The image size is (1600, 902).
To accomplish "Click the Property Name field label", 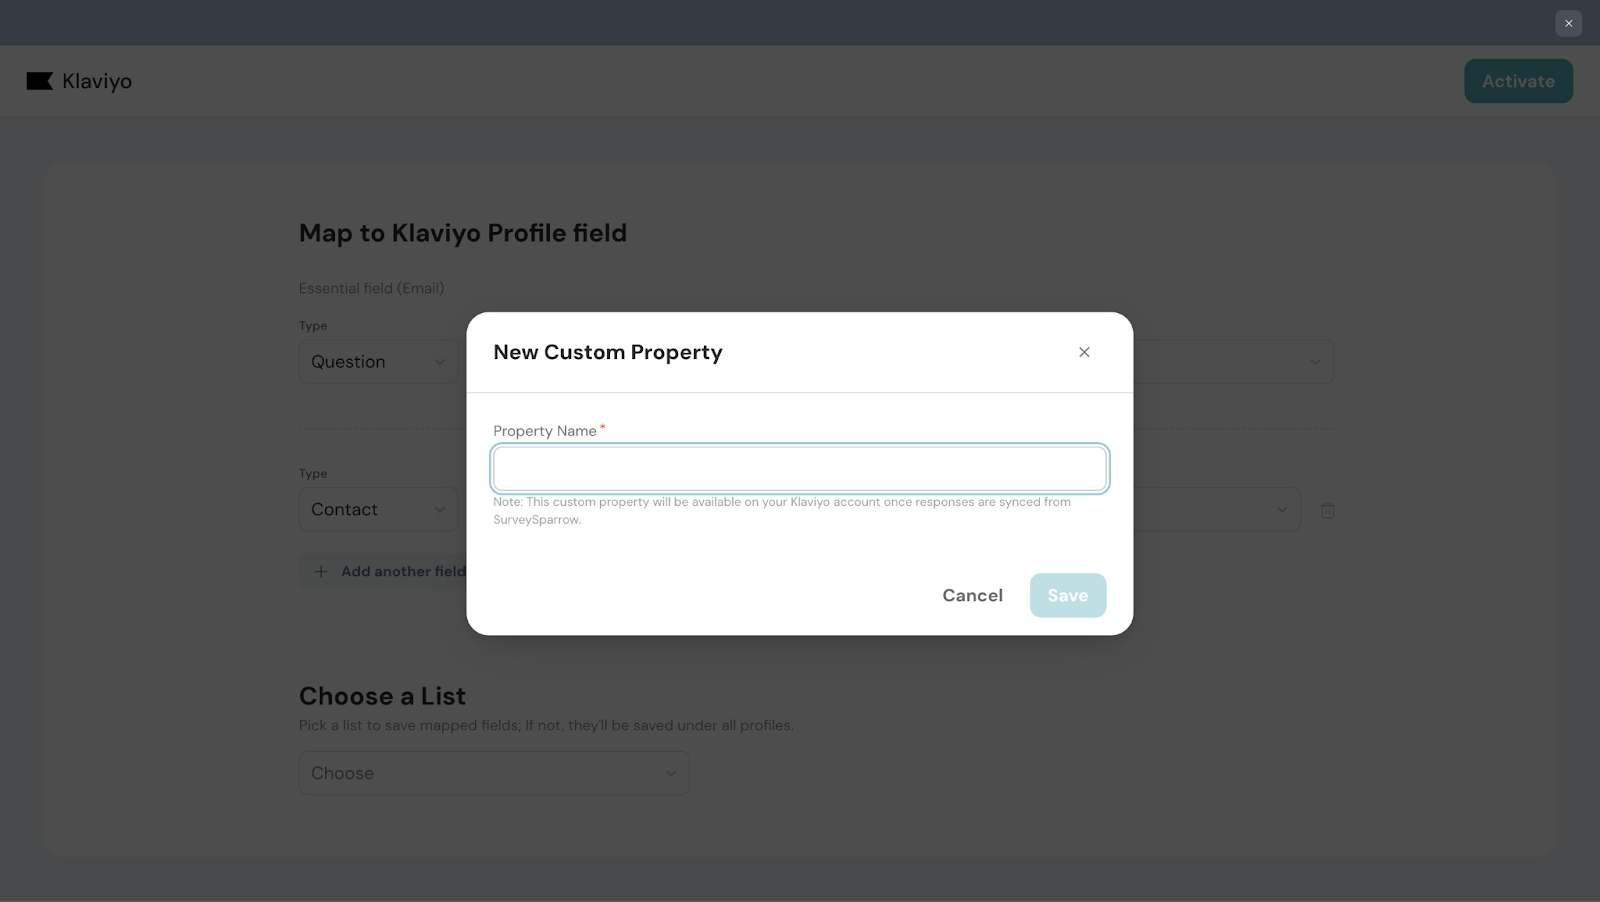I will click(x=544, y=431).
